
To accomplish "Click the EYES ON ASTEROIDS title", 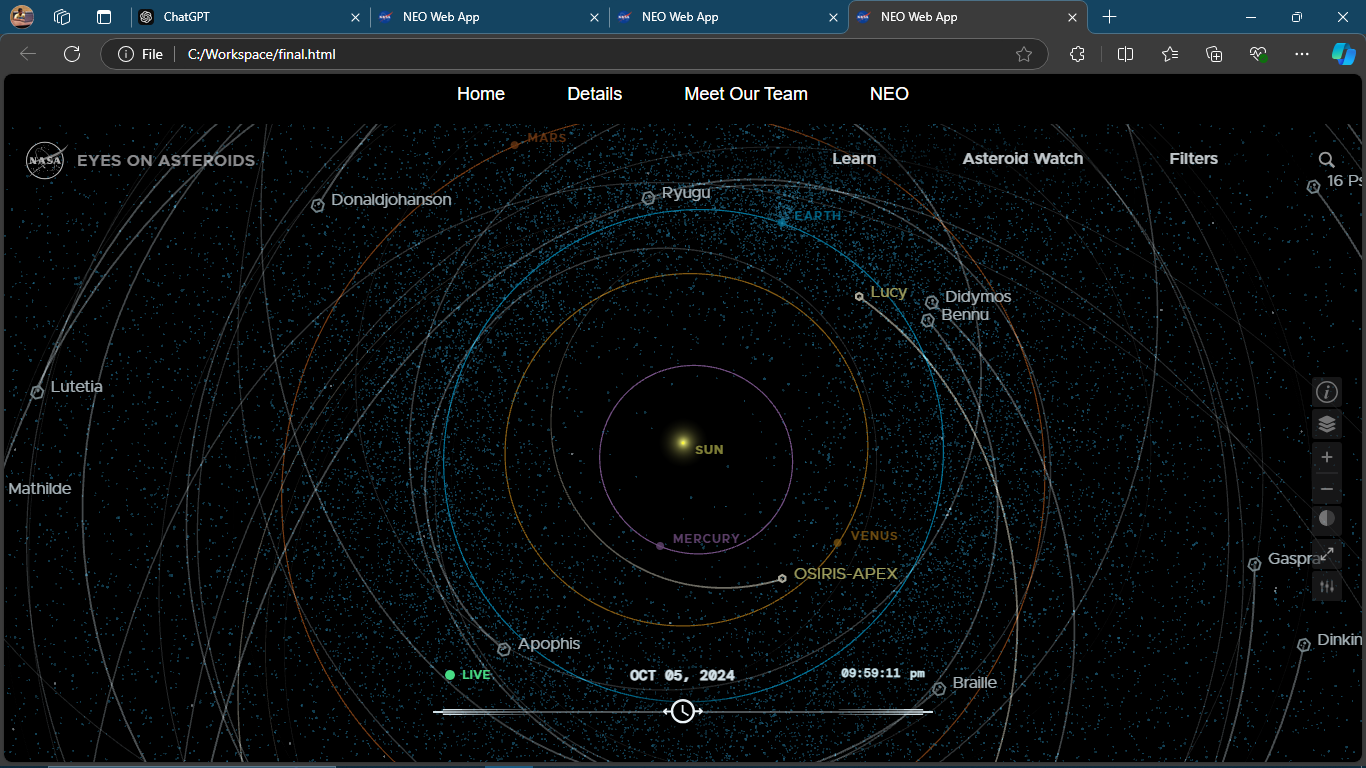I will pos(166,161).
